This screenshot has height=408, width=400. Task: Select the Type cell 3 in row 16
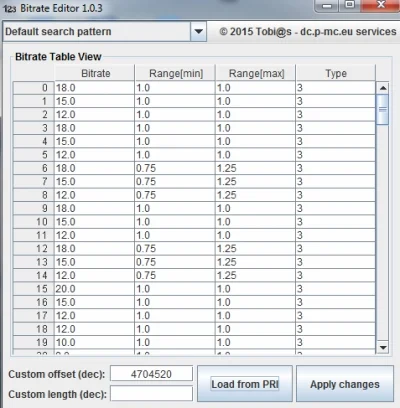pos(336,302)
